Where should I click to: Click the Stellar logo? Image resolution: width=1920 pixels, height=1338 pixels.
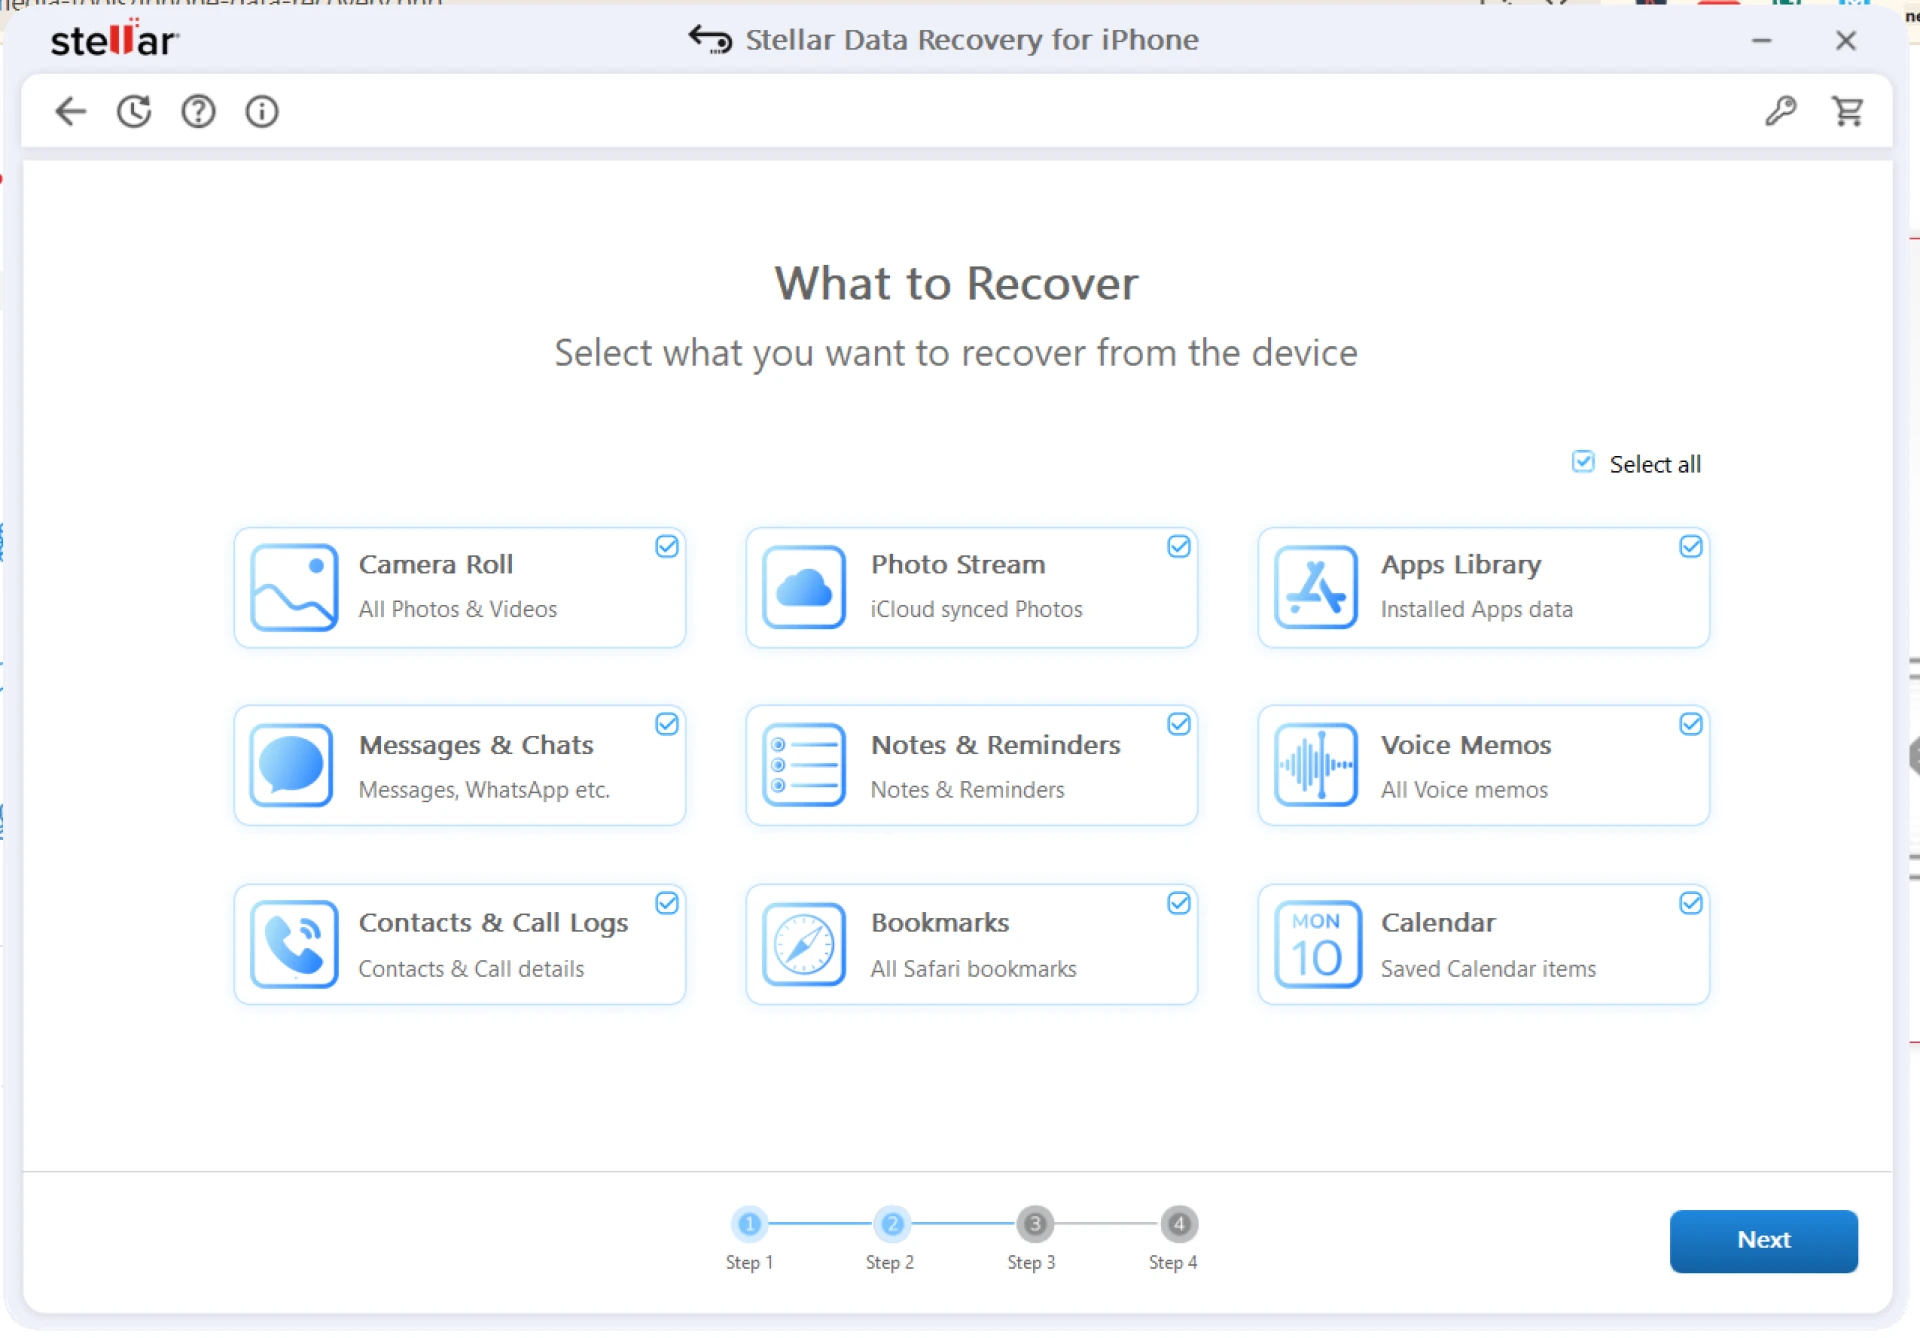click(113, 39)
